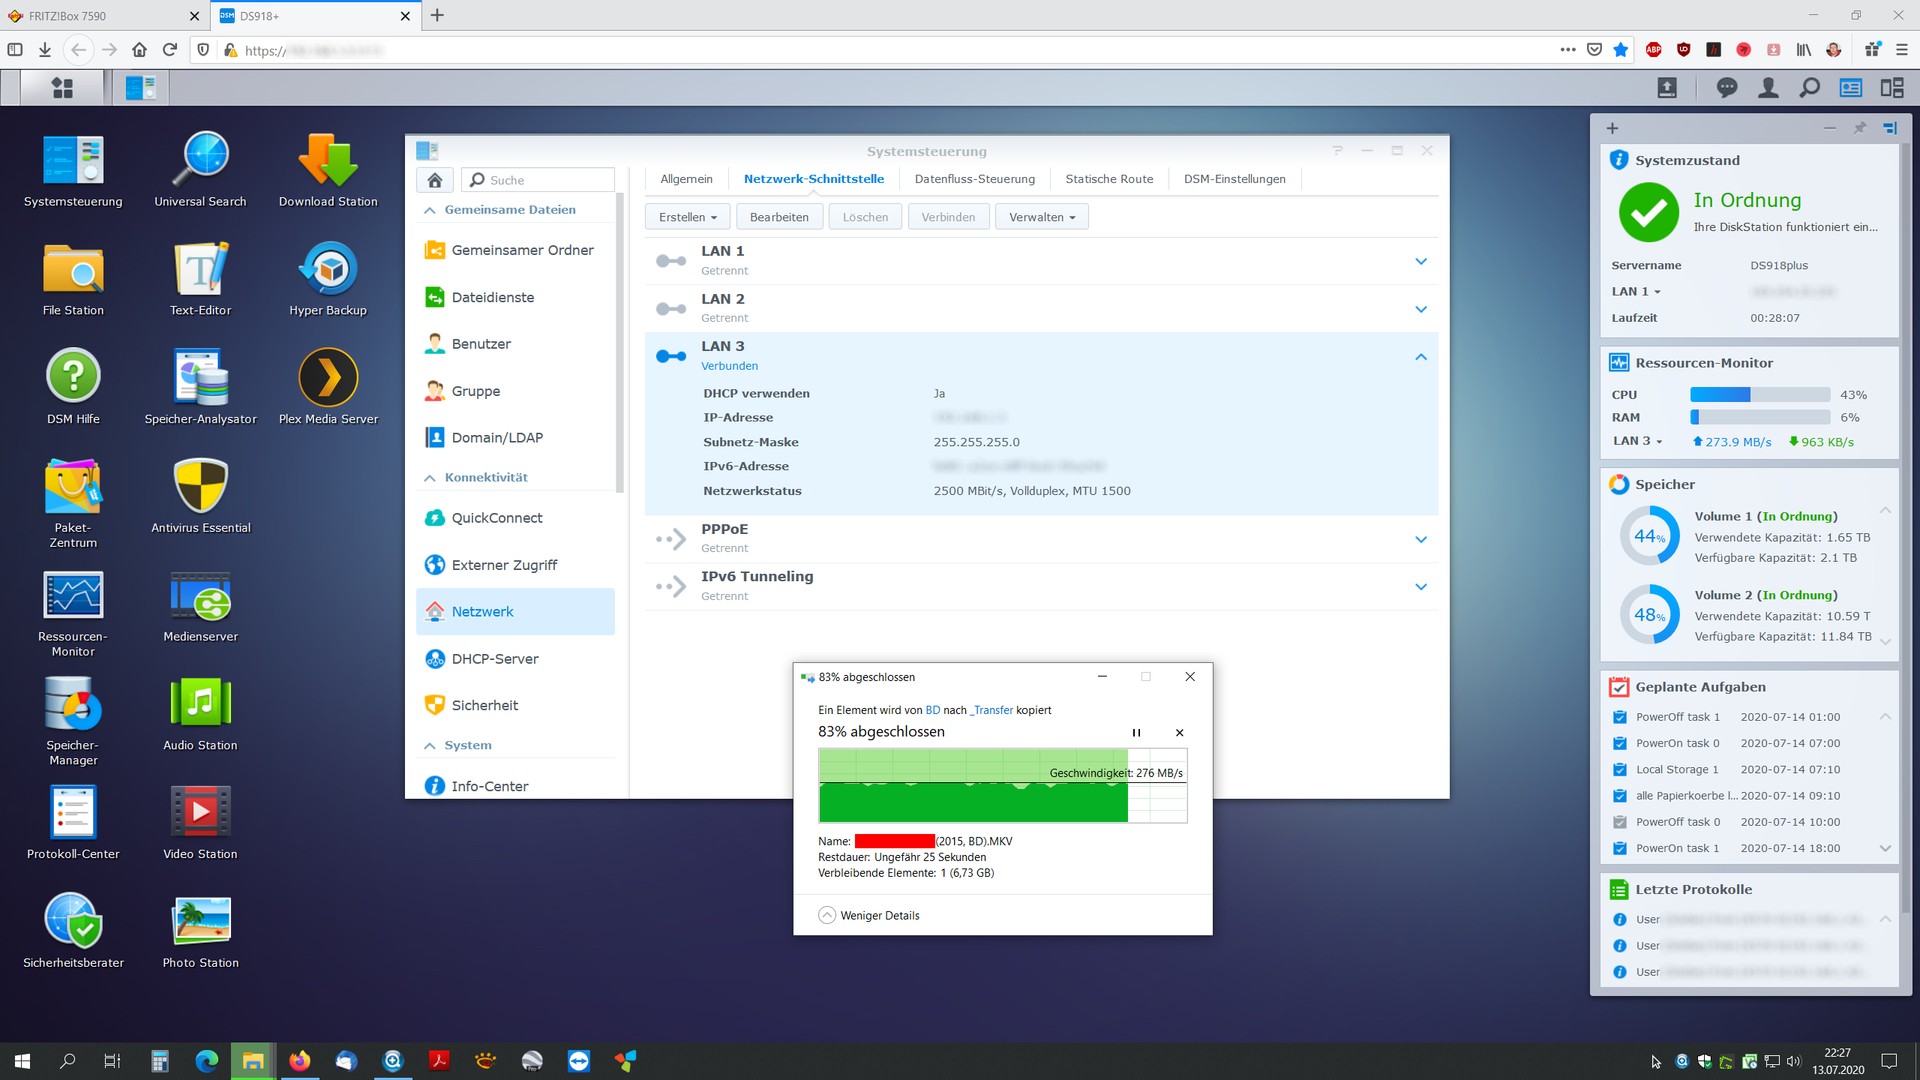
Task: Collapse the LAN 3 details chevron
Action: (1421, 357)
